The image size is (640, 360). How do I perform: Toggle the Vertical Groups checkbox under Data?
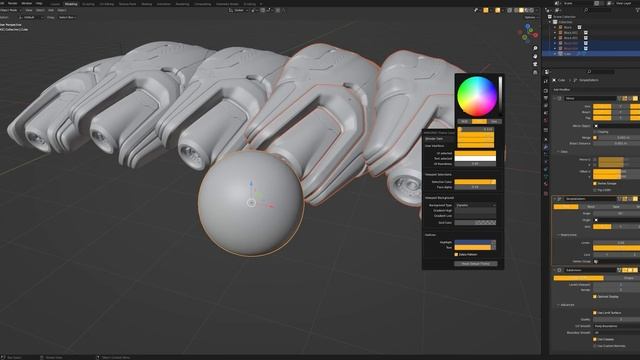(x=596, y=184)
